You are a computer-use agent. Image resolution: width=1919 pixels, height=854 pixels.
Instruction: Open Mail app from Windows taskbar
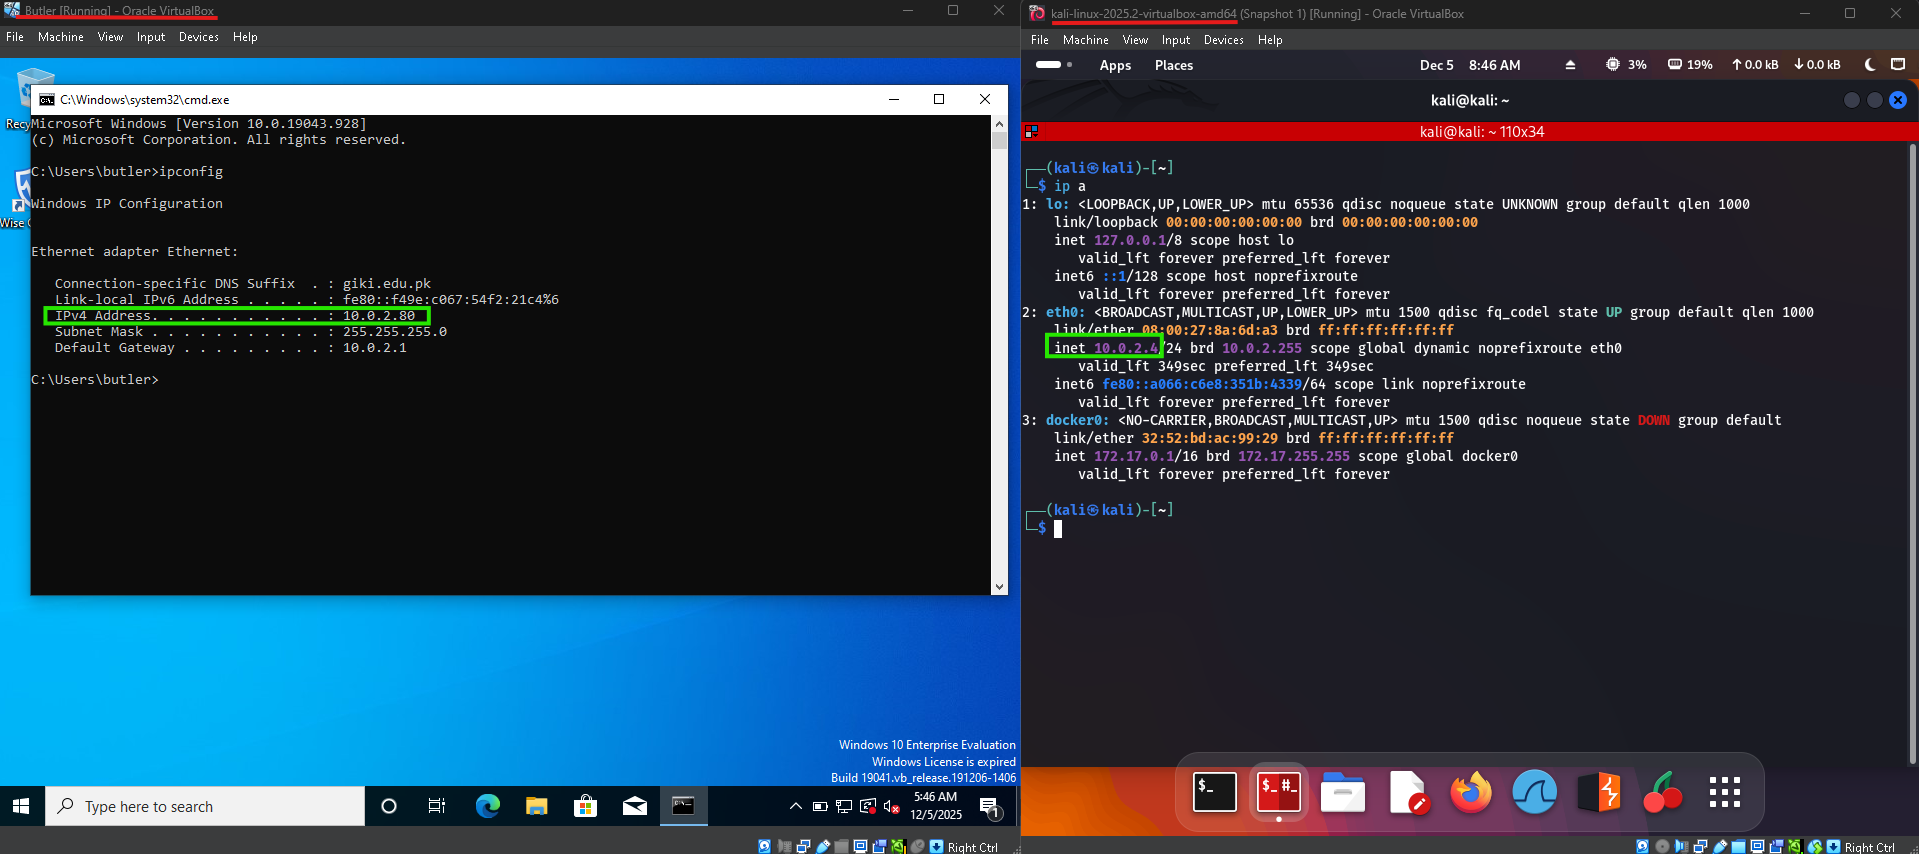[x=635, y=806]
